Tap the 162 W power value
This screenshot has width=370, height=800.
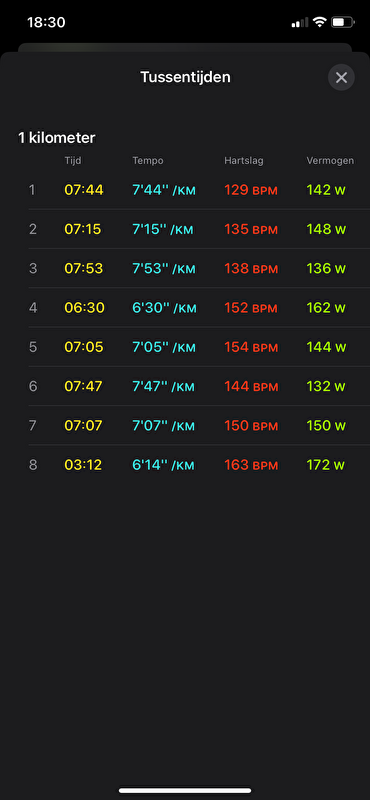[326, 308]
